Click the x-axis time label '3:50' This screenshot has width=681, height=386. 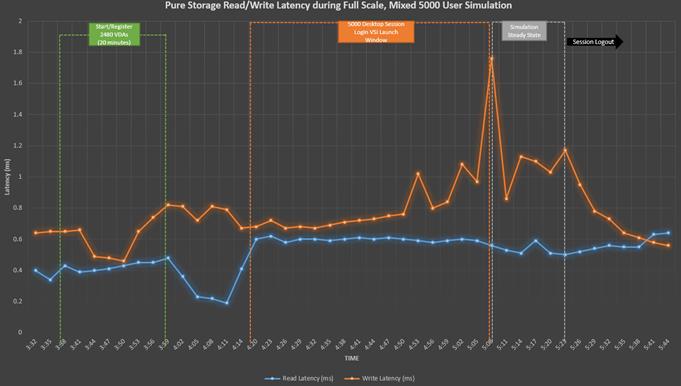(x=120, y=345)
